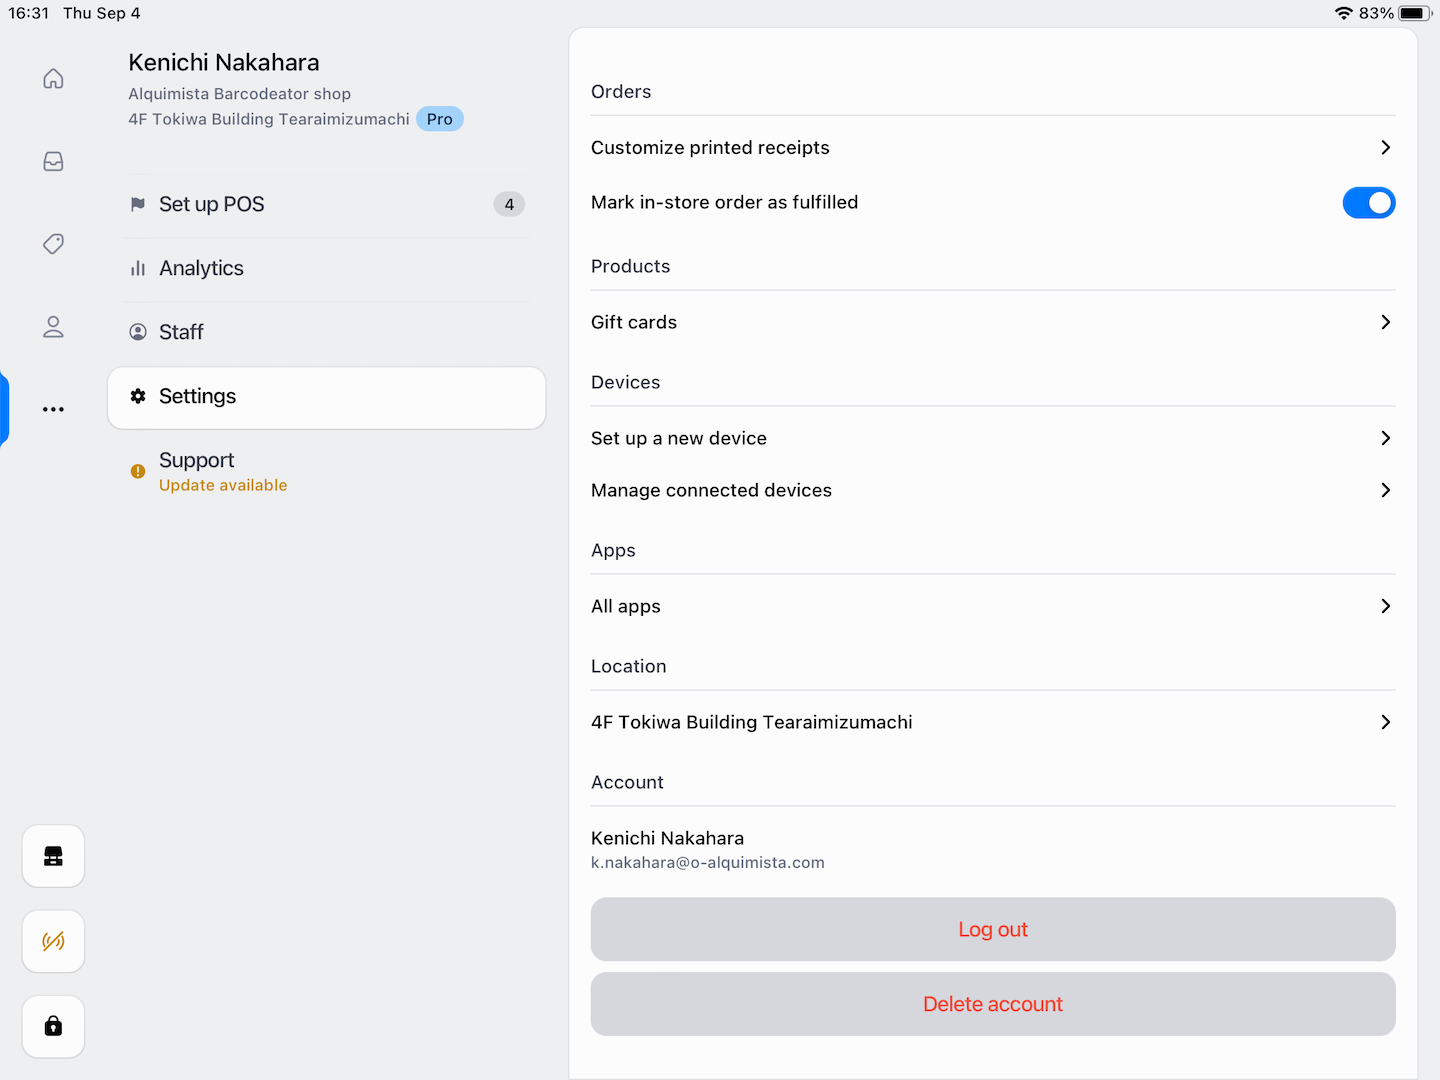Tap the disconnected reader status icon
This screenshot has height=1080, width=1440.
click(53, 941)
